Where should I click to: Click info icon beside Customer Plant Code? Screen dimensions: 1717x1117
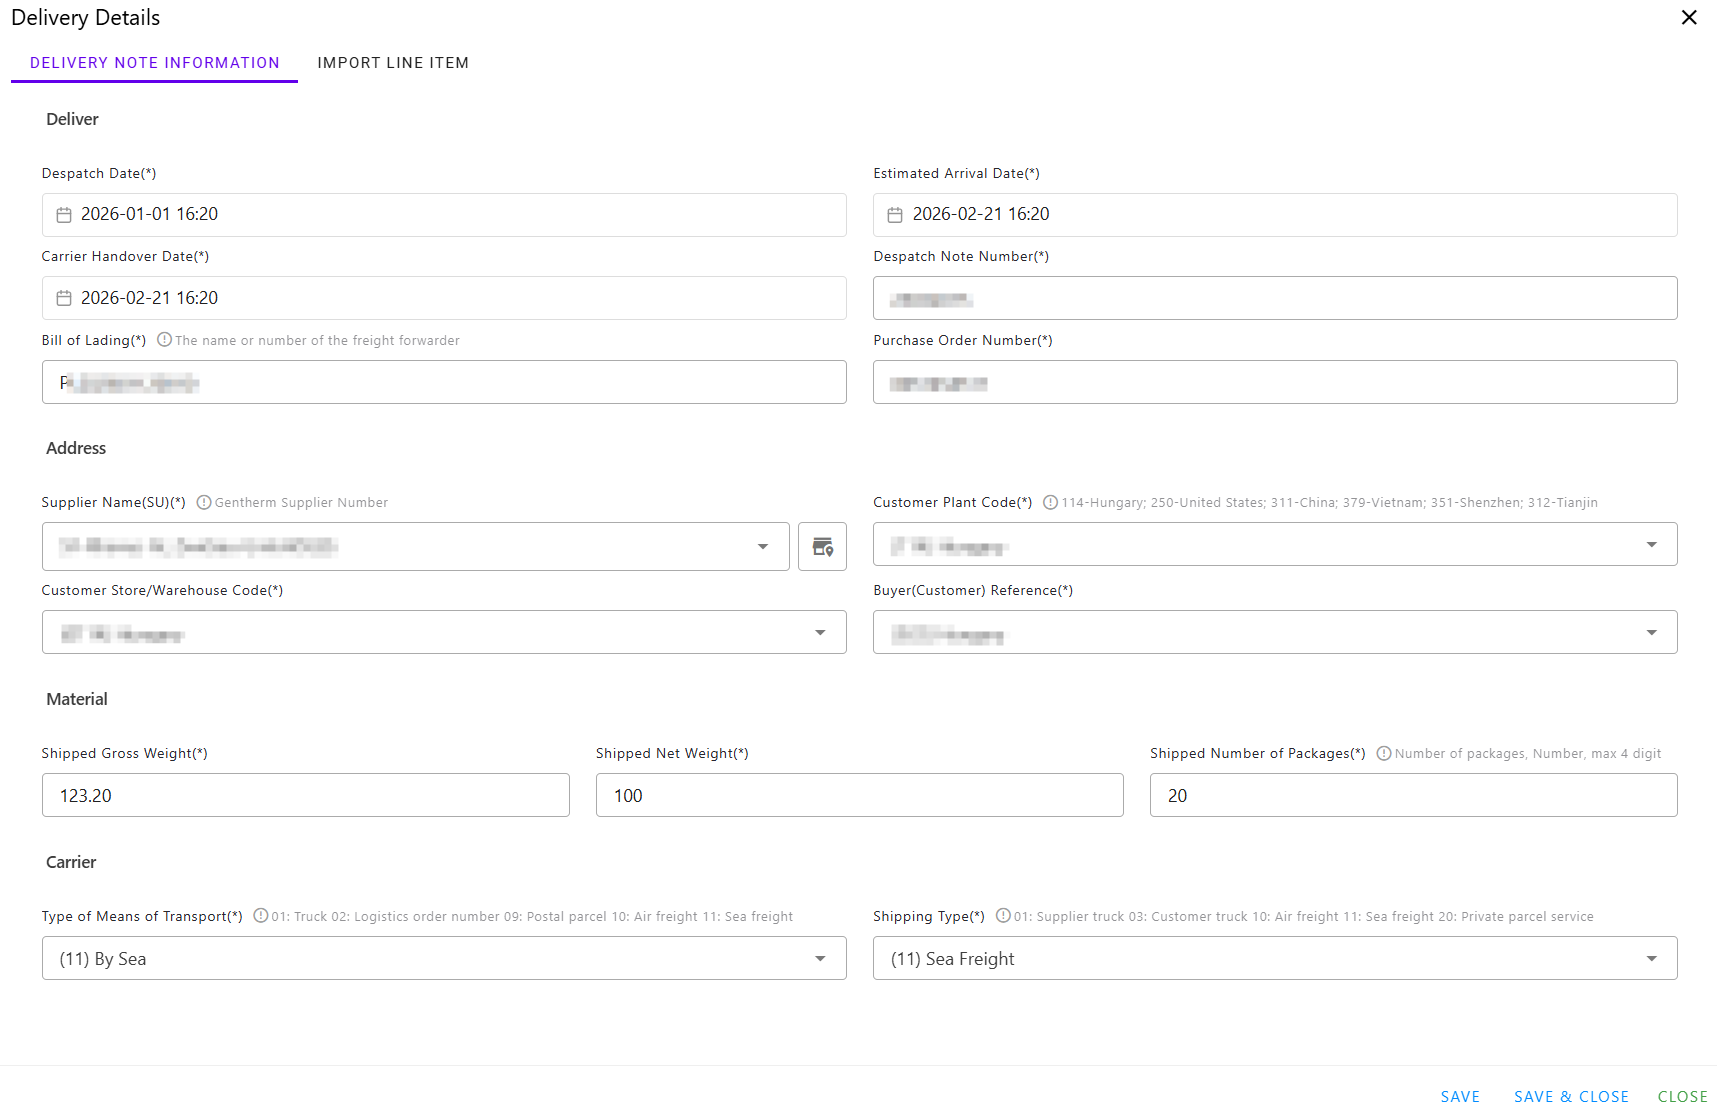point(1050,503)
